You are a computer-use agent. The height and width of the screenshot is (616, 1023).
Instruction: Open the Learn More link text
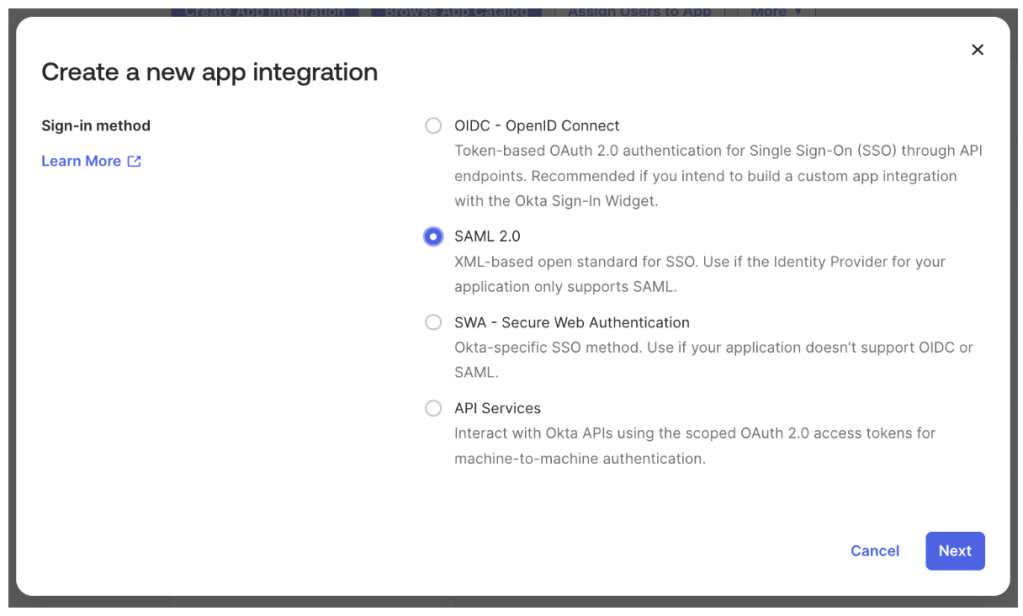pos(81,161)
